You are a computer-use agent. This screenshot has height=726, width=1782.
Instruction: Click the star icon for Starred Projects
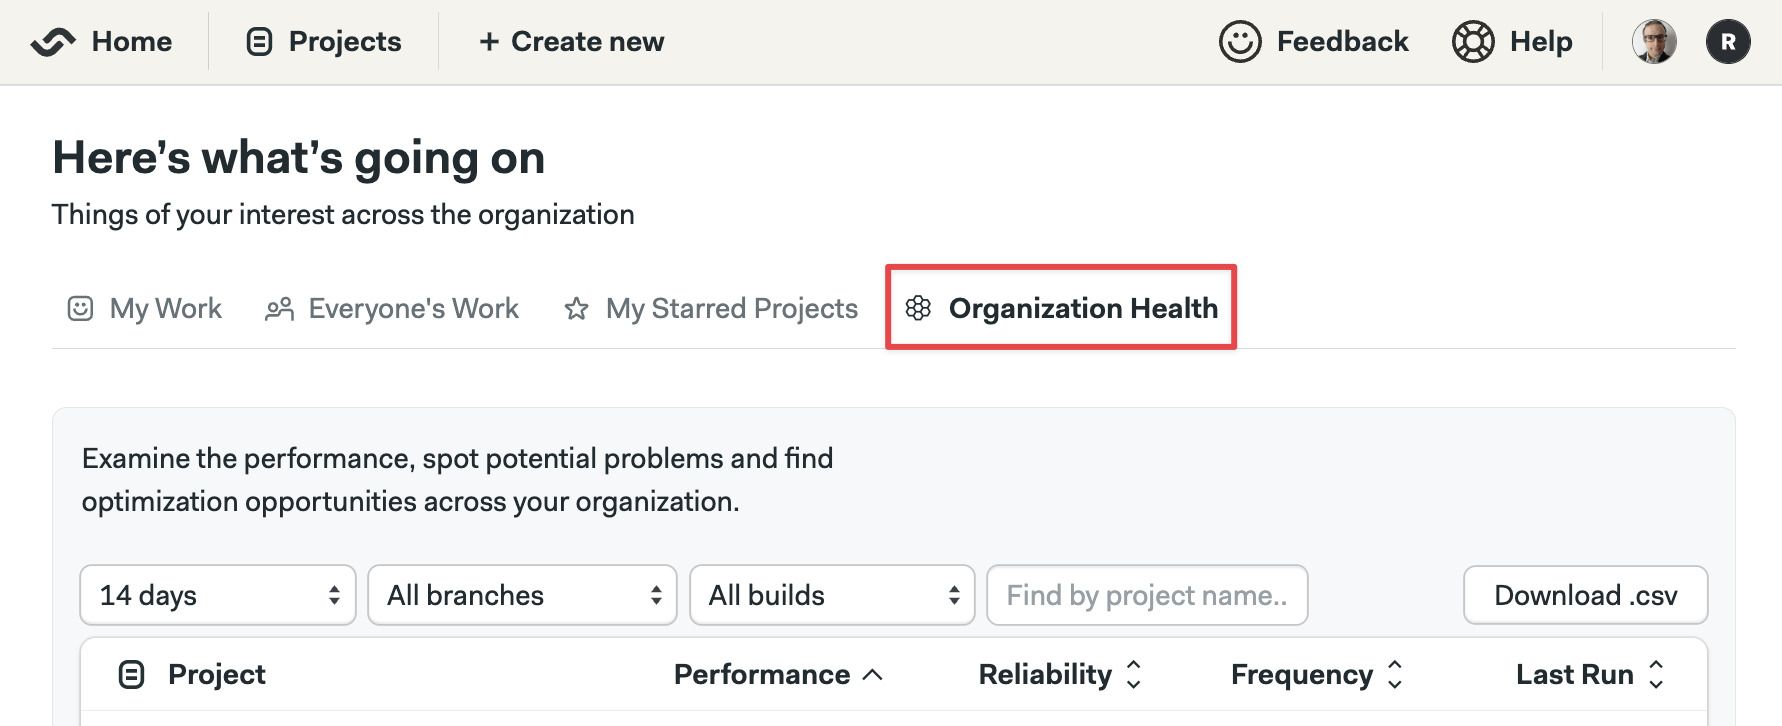coord(576,308)
